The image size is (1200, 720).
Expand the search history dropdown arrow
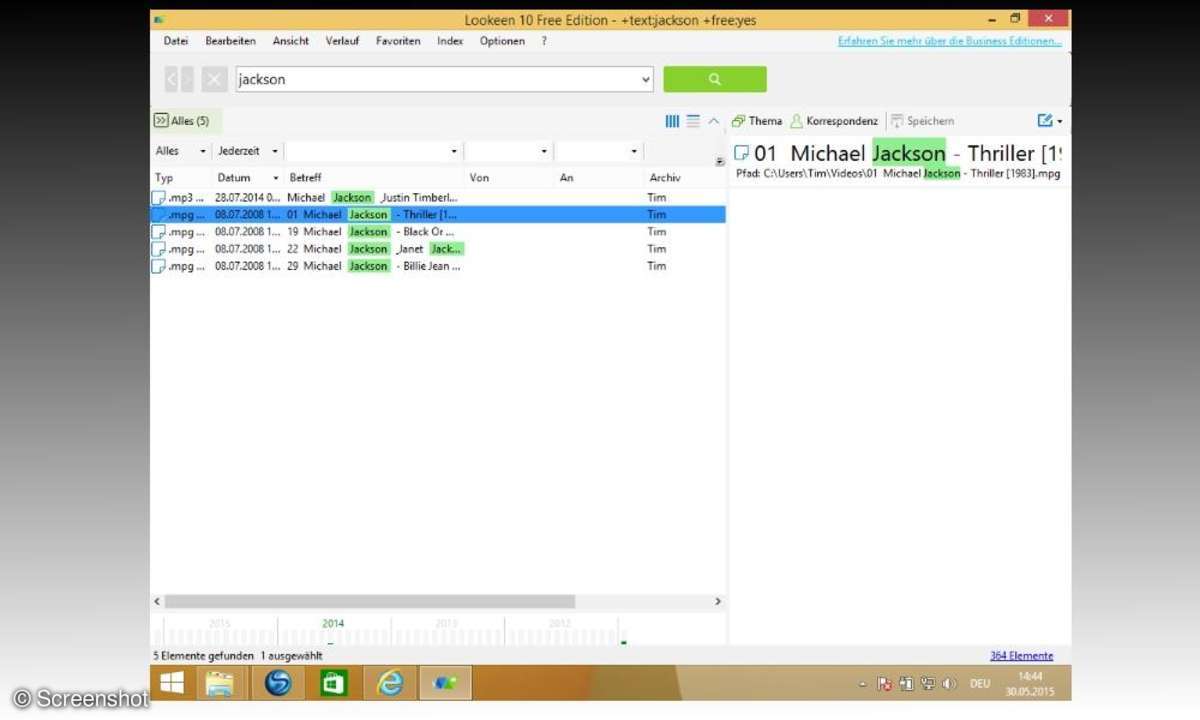coord(645,79)
